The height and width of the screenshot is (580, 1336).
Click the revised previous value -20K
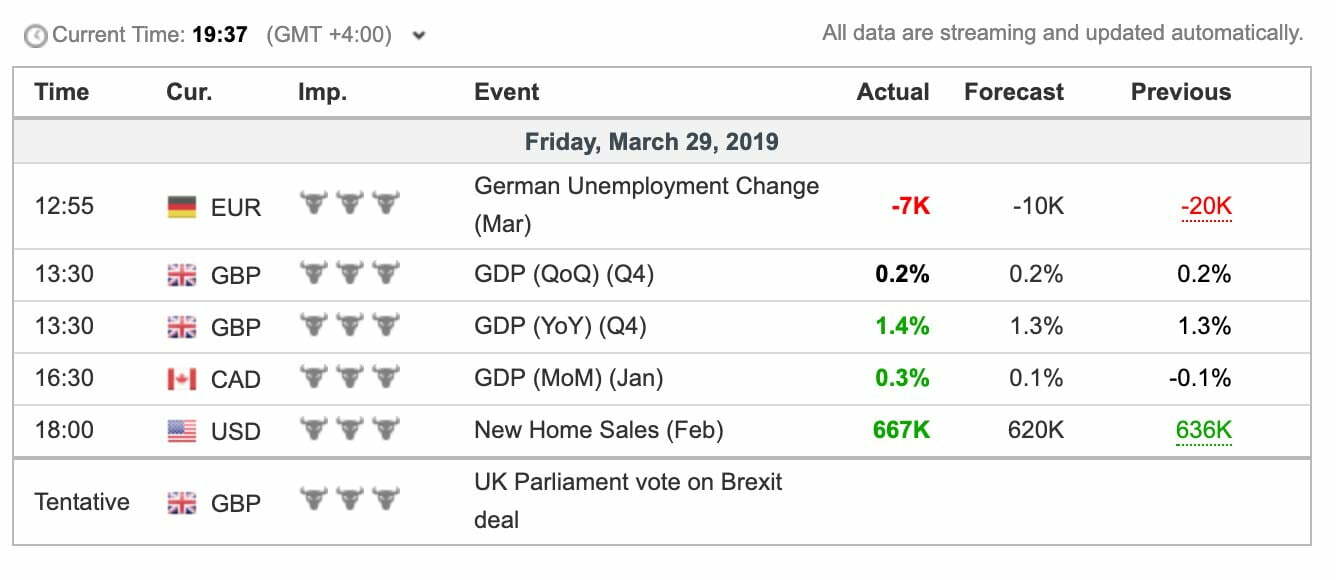1206,207
